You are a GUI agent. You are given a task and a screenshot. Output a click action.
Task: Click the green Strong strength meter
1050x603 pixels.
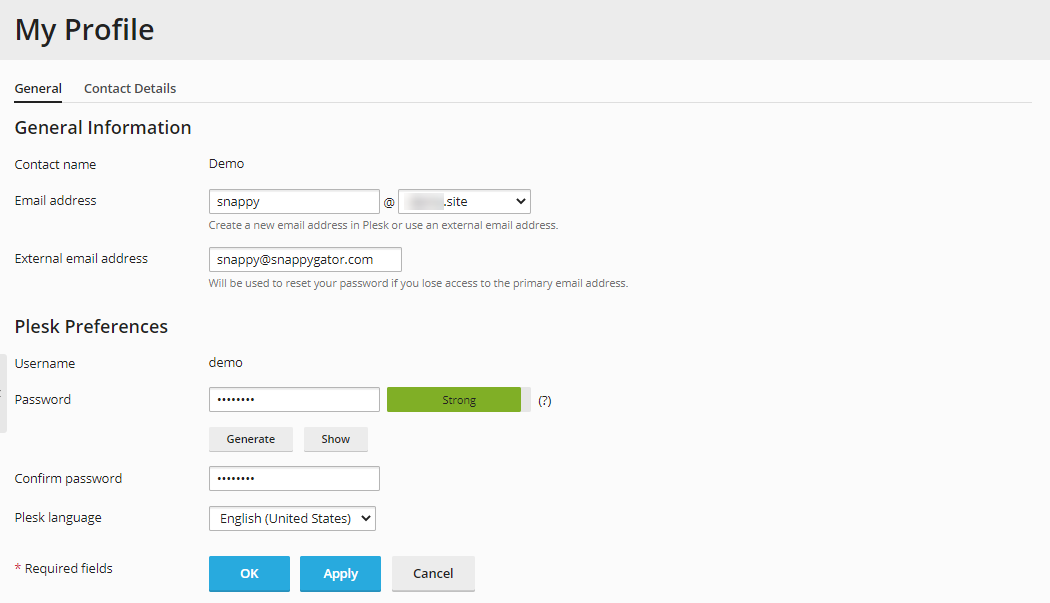pos(455,399)
